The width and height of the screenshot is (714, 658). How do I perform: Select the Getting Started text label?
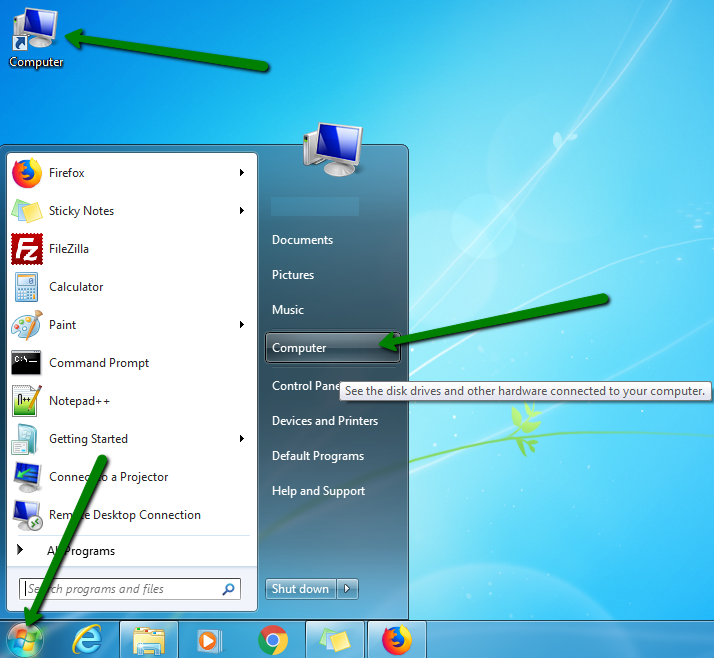88,439
